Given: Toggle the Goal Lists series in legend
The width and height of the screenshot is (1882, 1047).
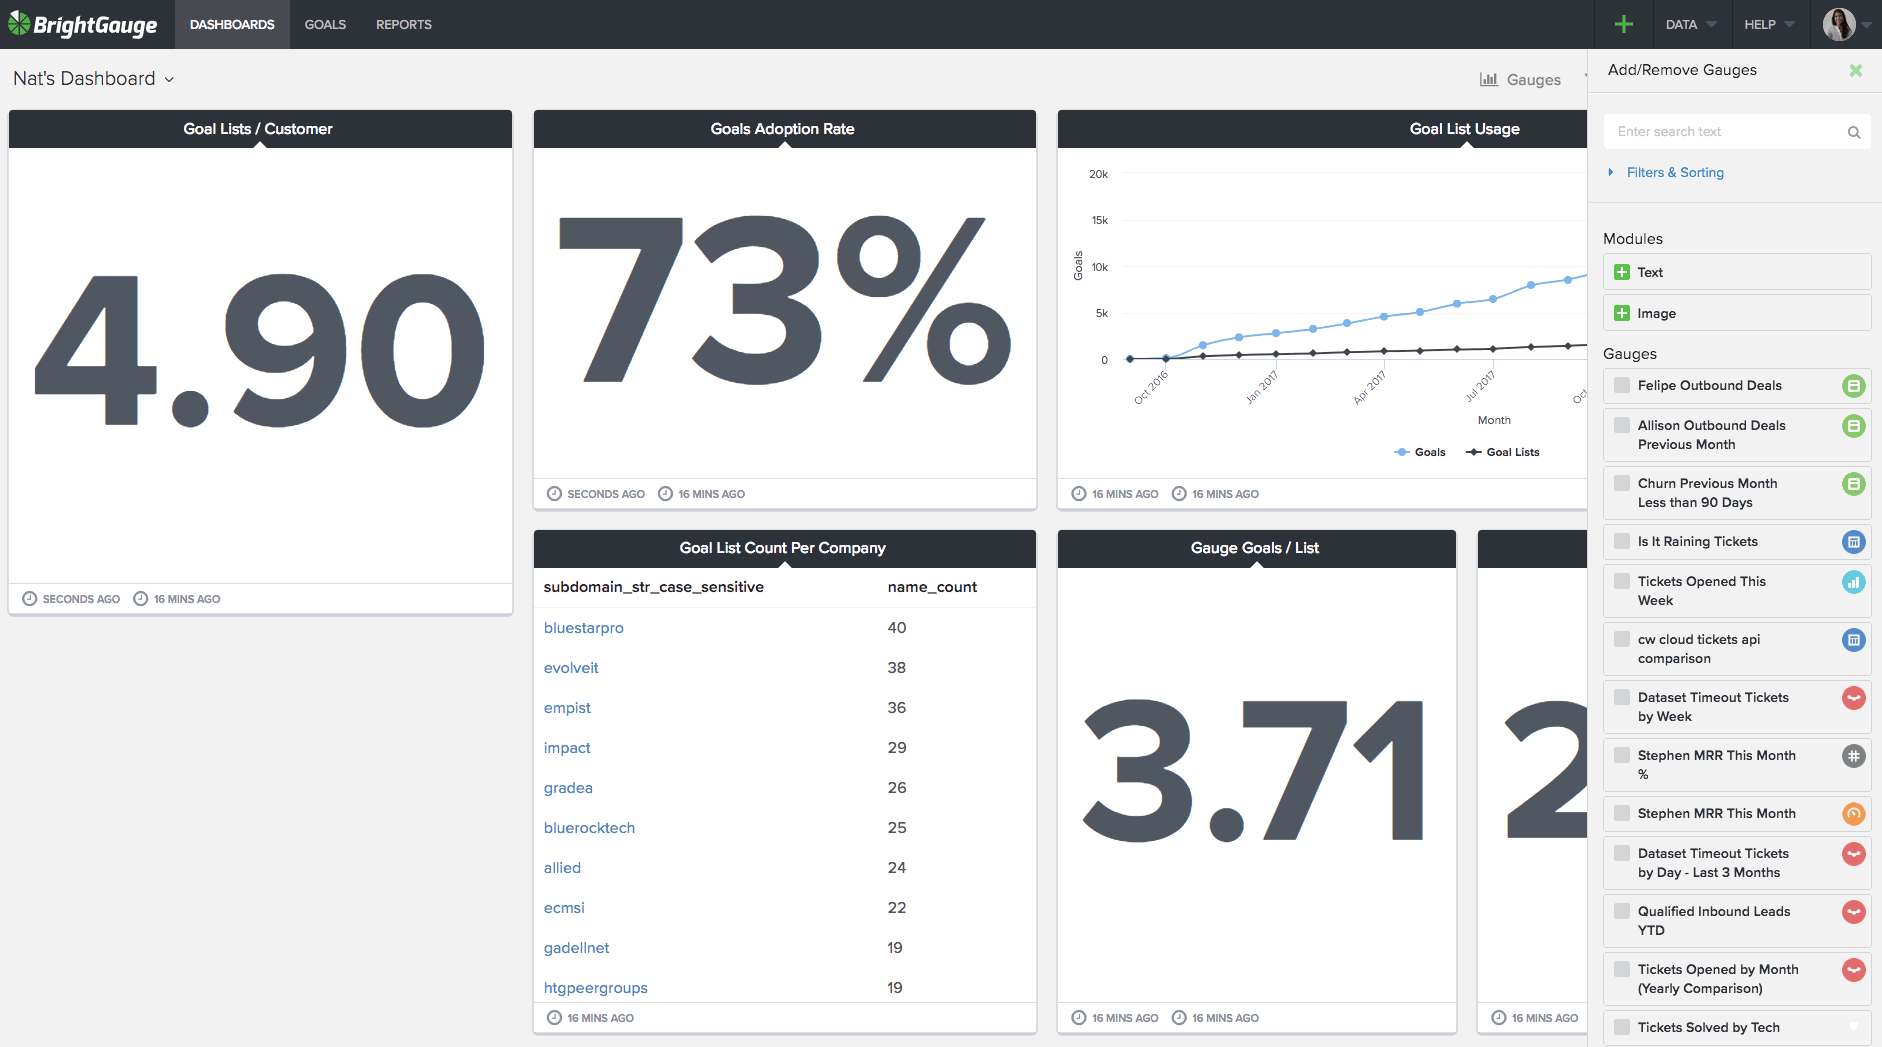Looking at the screenshot, I should [1503, 452].
